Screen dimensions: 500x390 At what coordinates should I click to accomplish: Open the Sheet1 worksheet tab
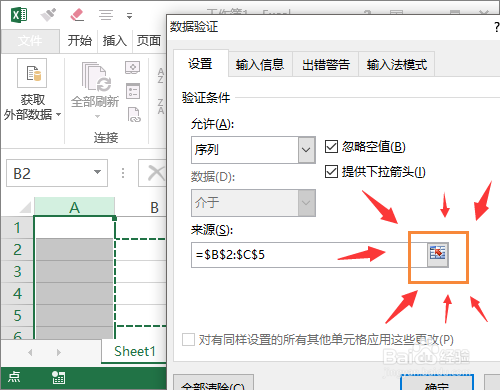click(x=135, y=351)
